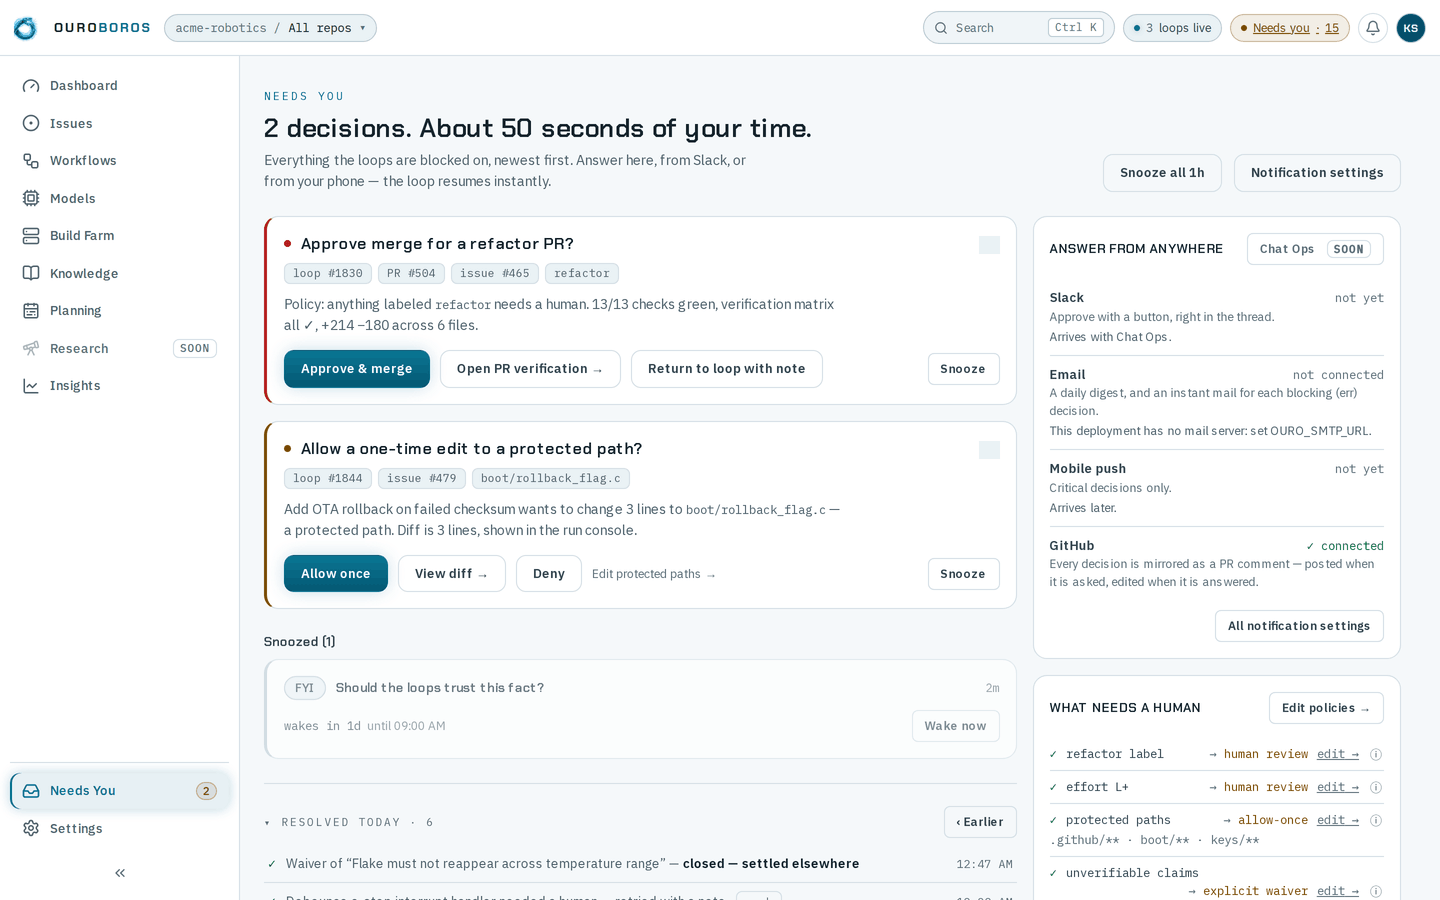This screenshot has height=900, width=1440.
Task: Open Settings gear icon in sidebar
Action: (31, 828)
